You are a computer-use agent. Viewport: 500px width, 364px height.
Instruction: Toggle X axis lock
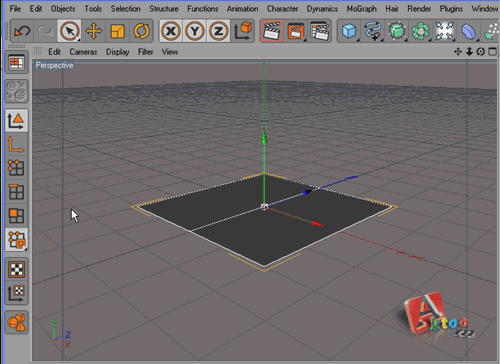pos(171,31)
